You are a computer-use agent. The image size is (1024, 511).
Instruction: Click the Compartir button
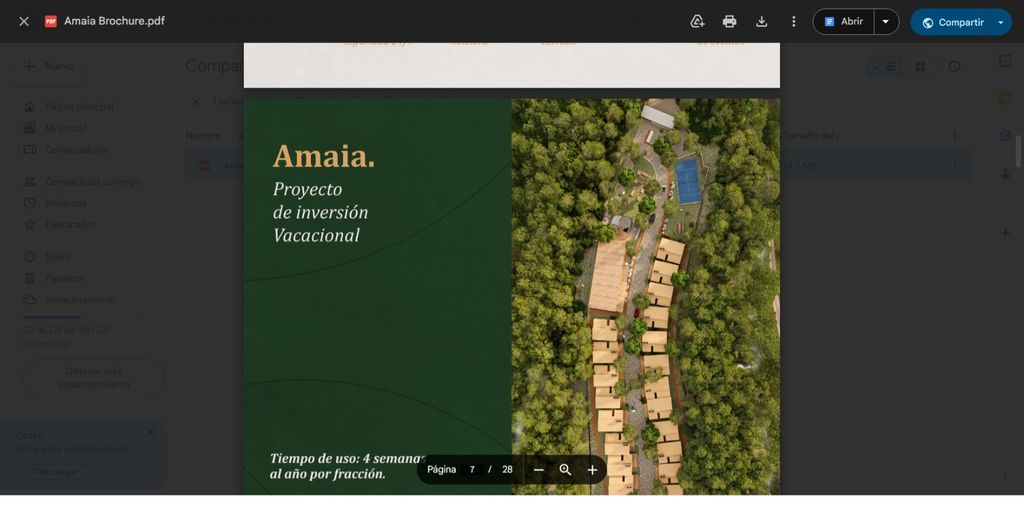coord(953,22)
